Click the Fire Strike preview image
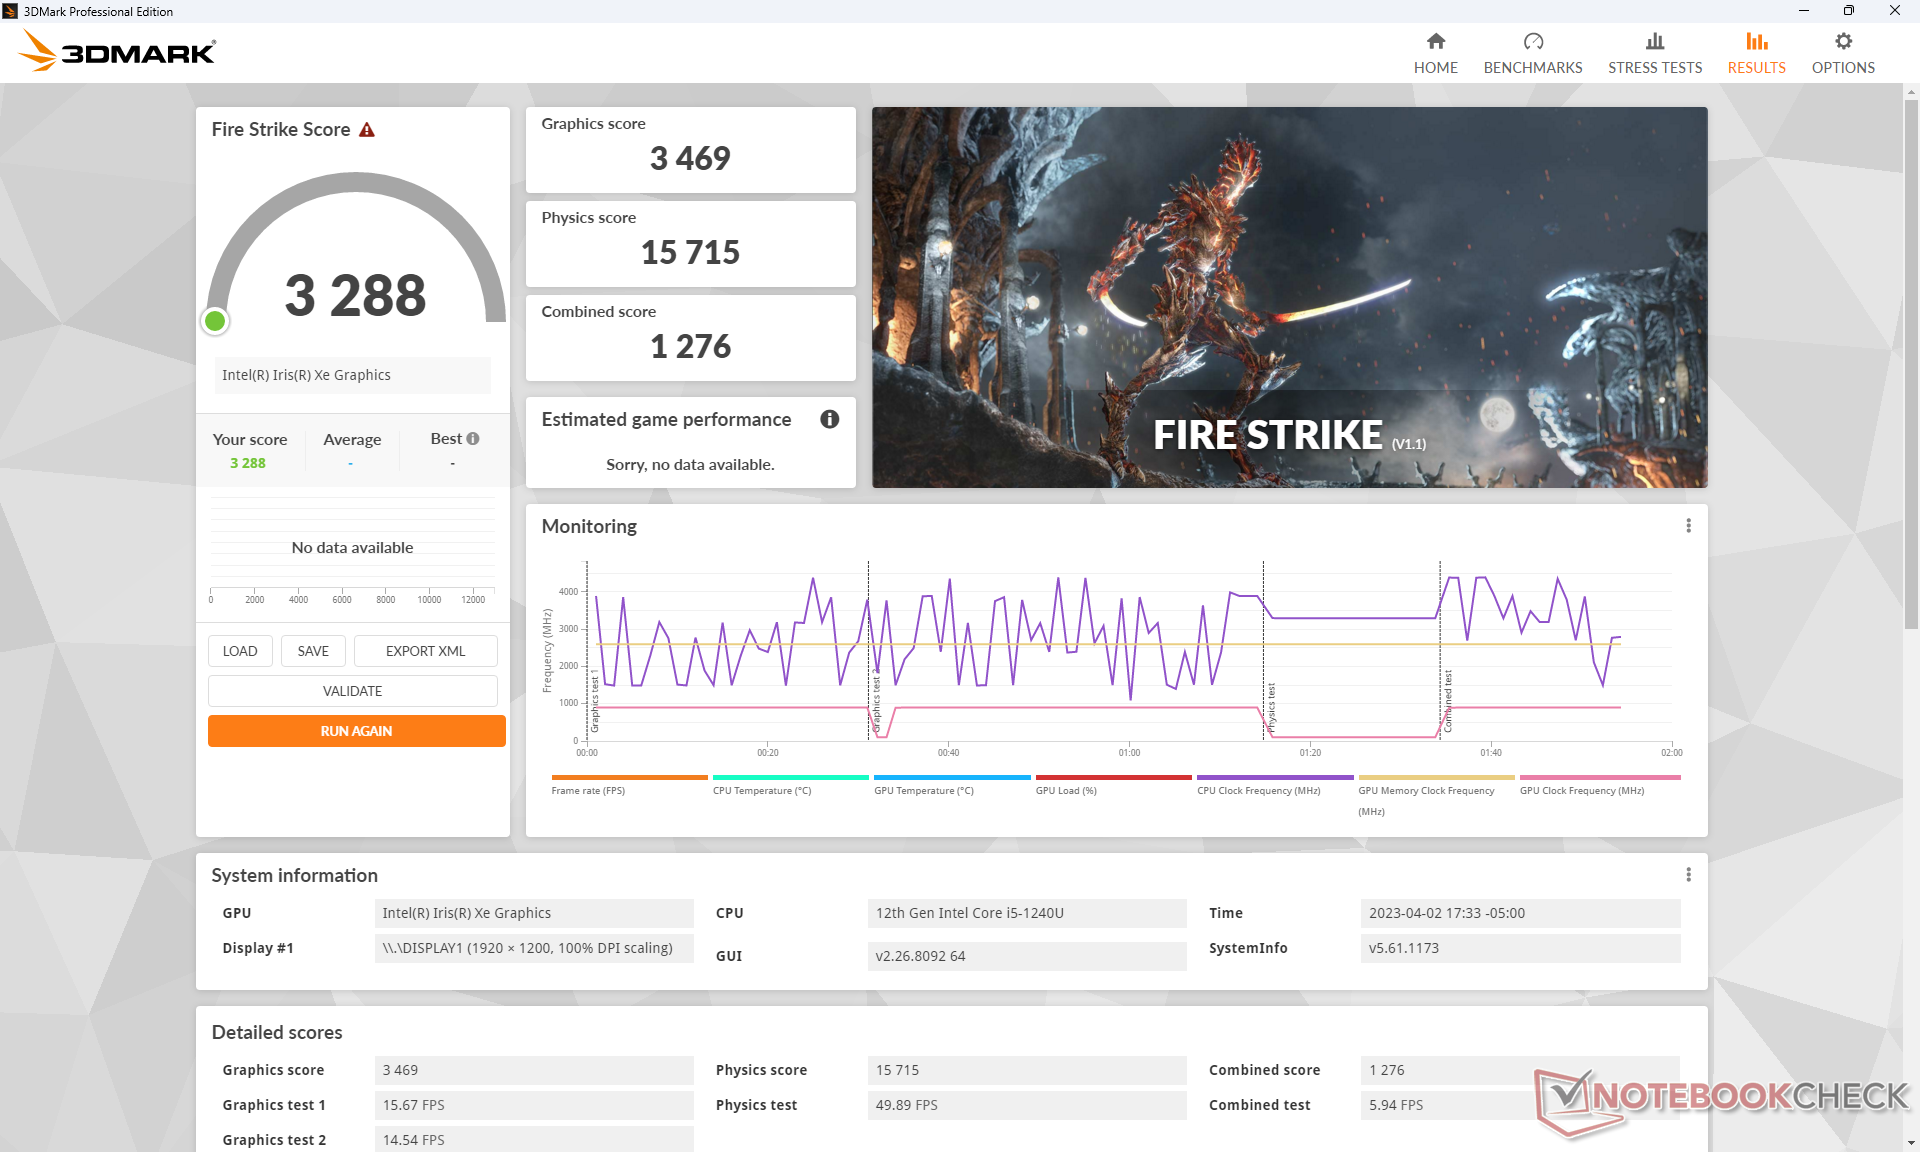Viewport: 1920px width, 1152px height. (x=1288, y=297)
